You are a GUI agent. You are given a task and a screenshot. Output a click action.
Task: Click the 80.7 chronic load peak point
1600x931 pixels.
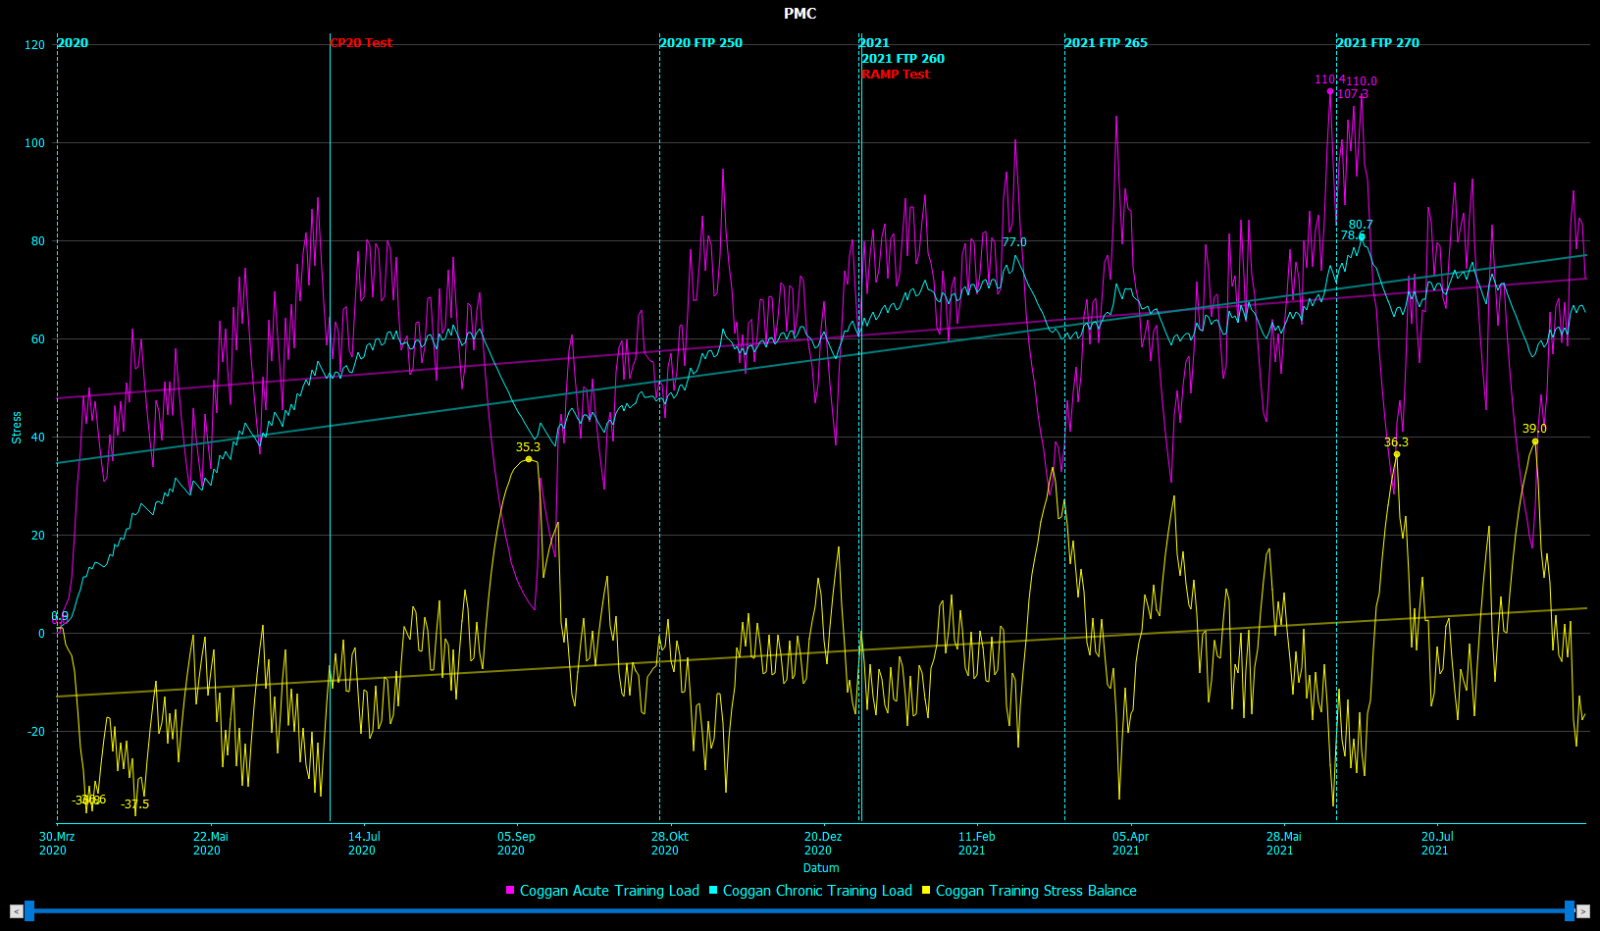click(x=1361, y=237)
